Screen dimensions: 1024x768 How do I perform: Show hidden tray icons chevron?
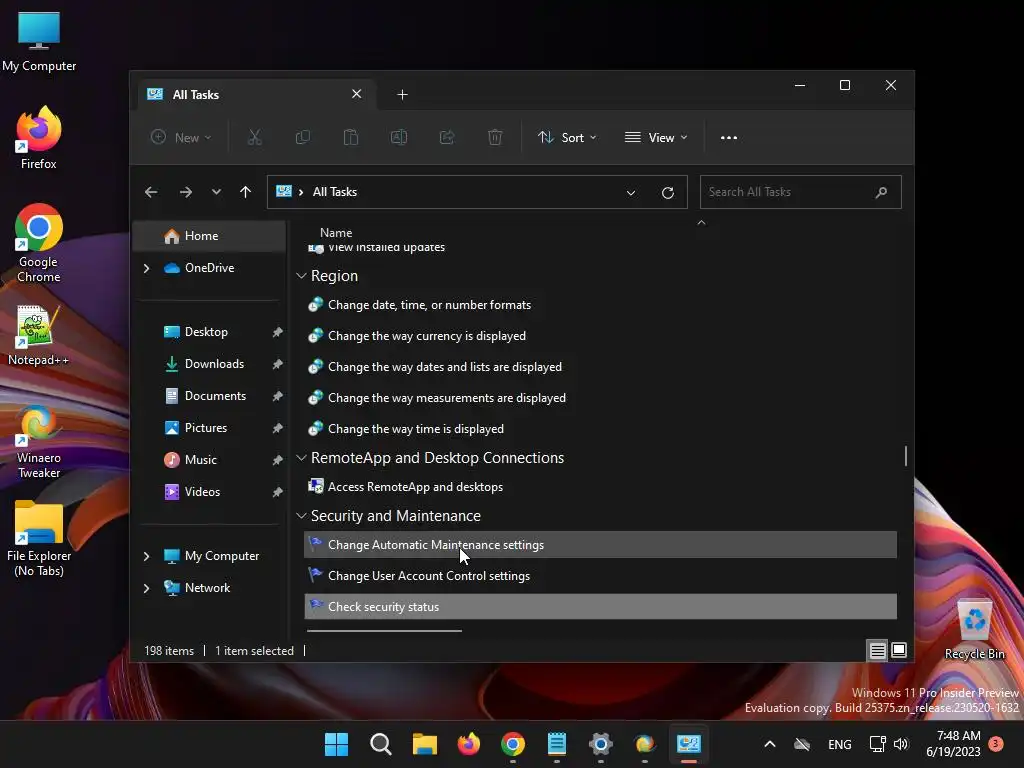tap(770, 744)
